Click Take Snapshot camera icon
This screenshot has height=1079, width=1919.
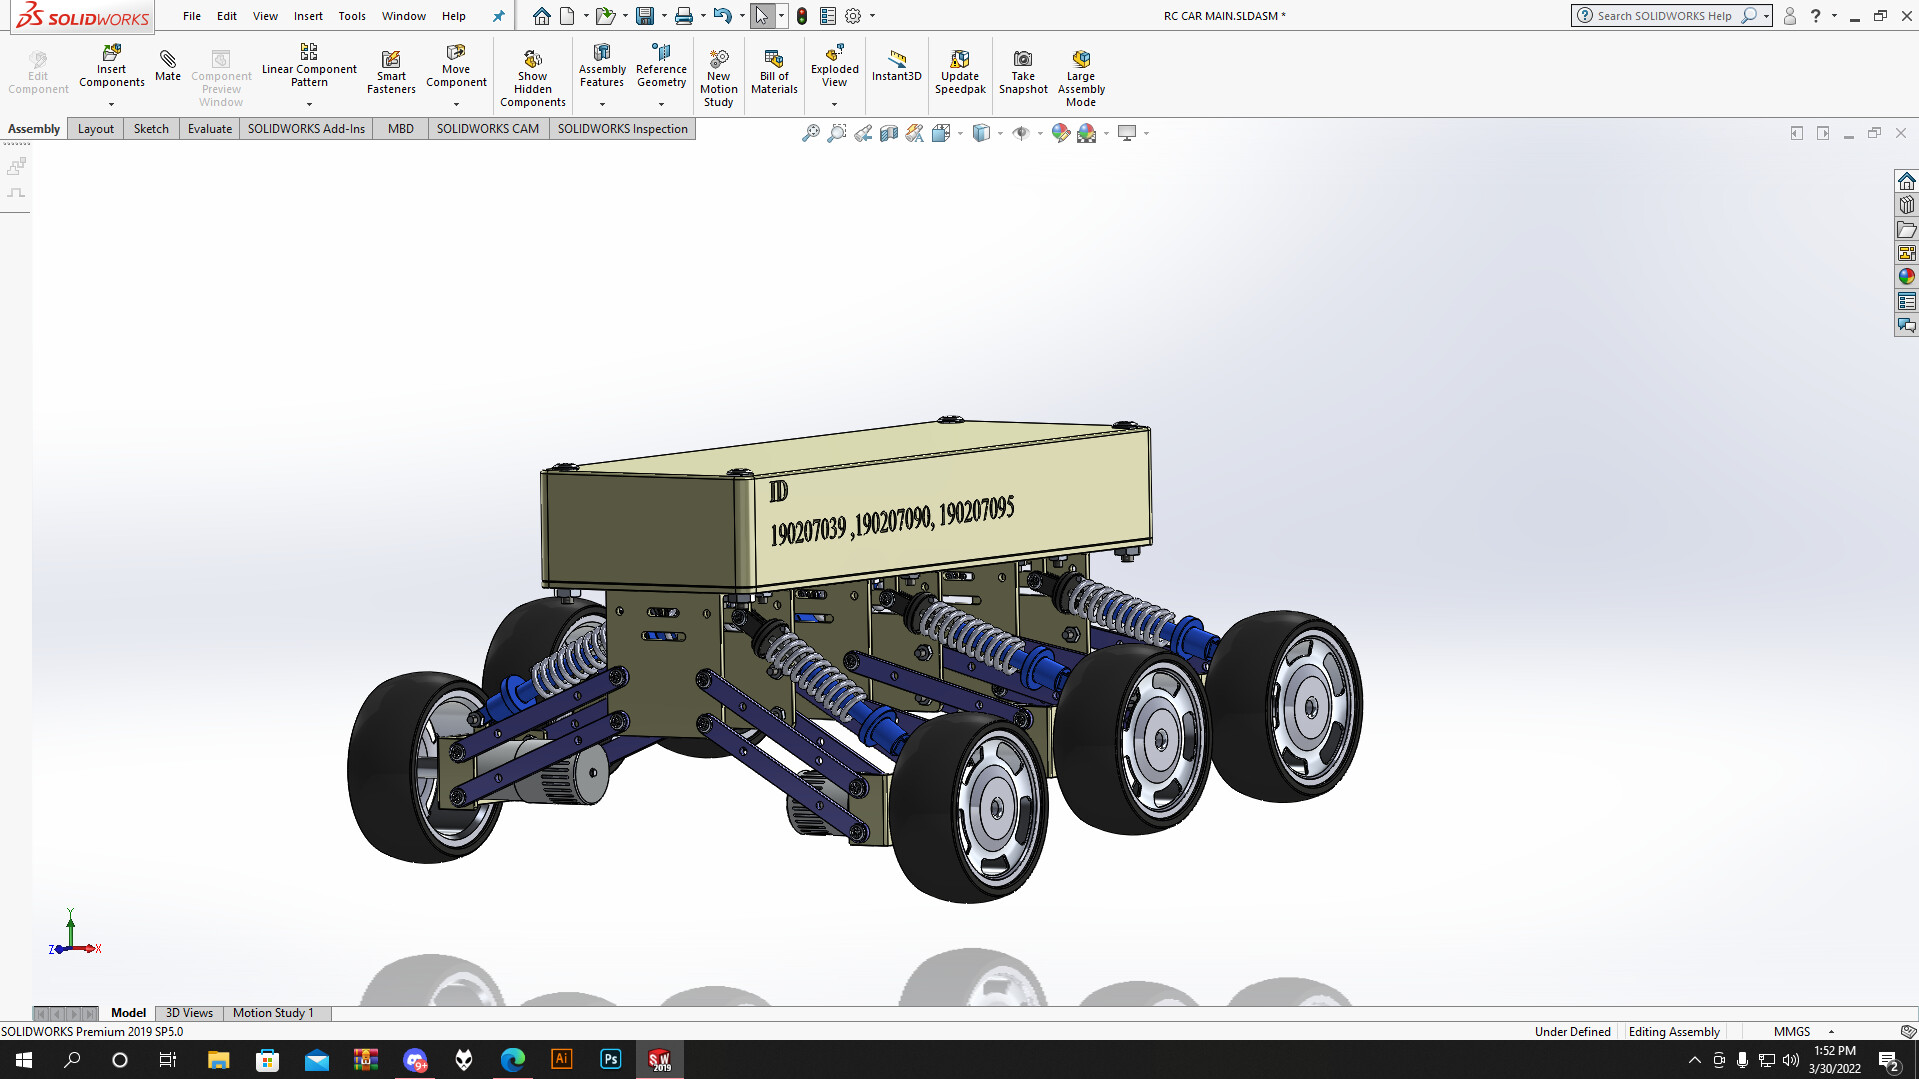1022,60
